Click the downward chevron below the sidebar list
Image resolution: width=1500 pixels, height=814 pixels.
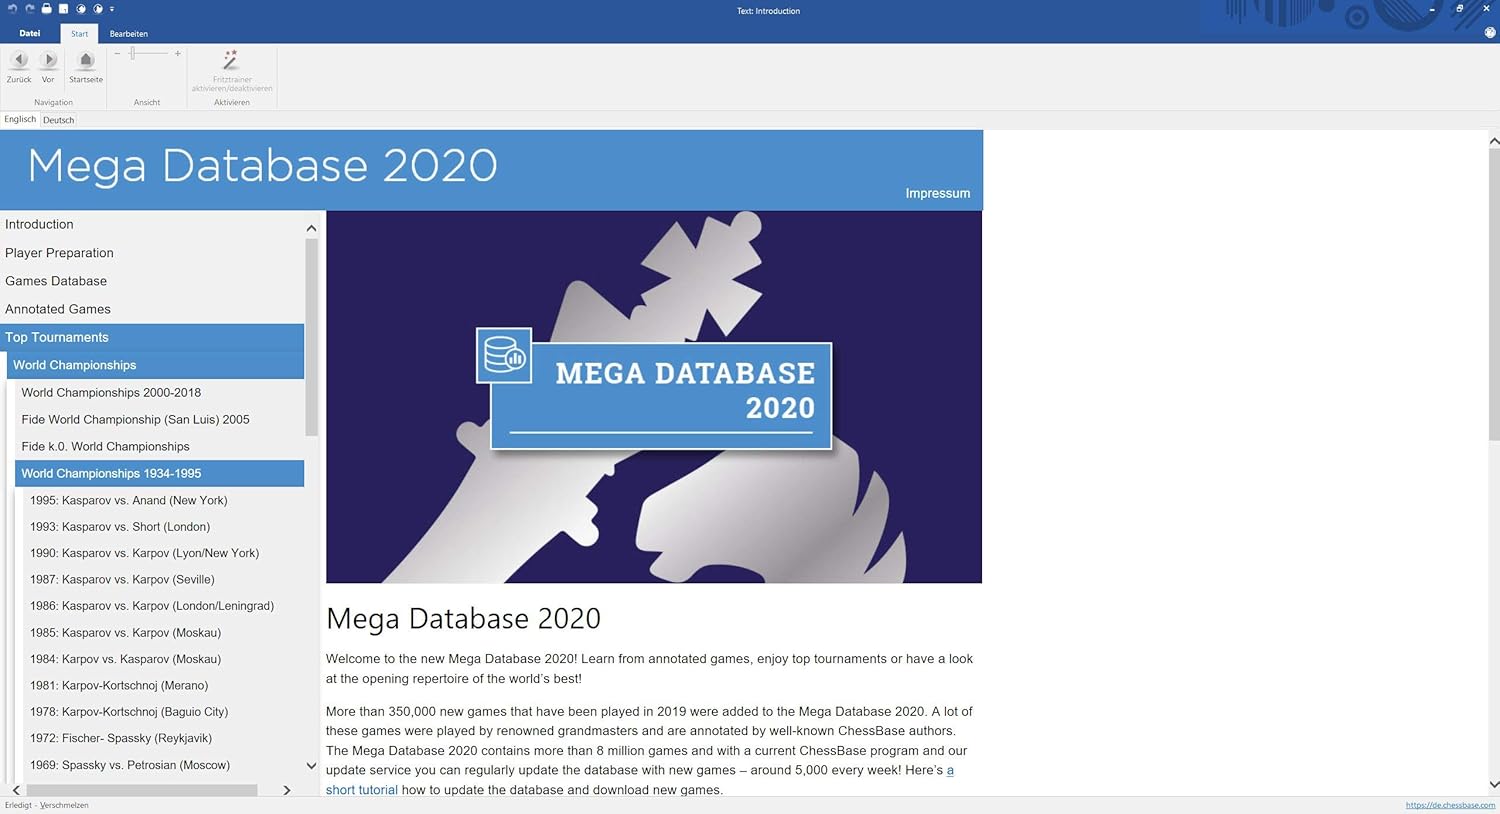pos(311,765)
